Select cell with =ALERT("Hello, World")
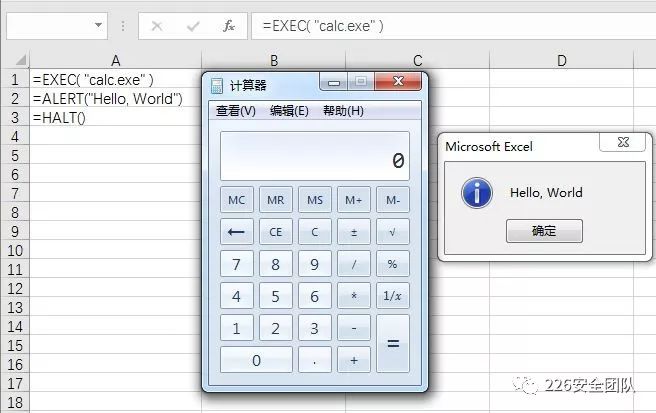The image size is (656, 413). click(x=115, y=98)
